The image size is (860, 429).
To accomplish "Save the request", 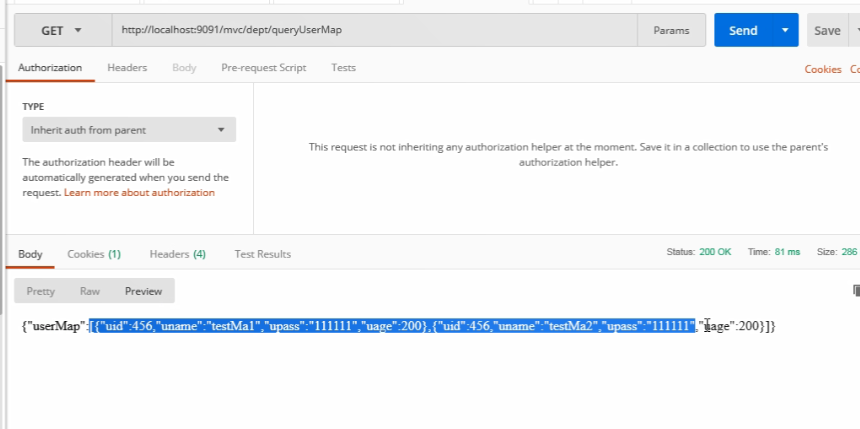I will click(x=827, y=30).
